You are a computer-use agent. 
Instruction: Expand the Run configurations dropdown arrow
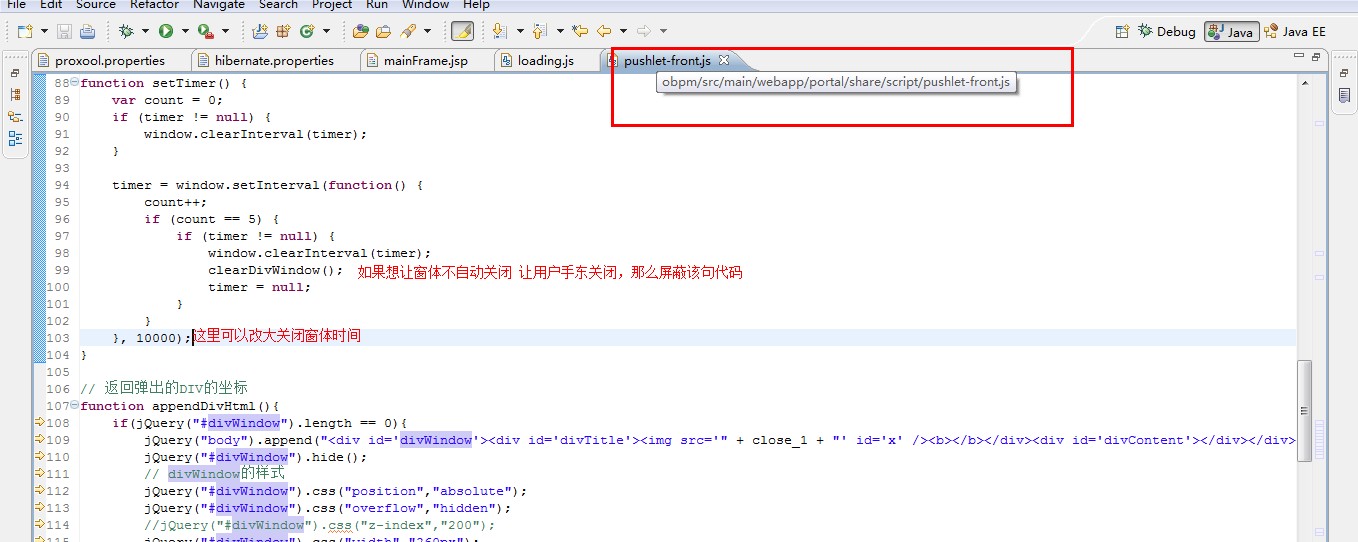pyautogui.click(x=185, y=32)
